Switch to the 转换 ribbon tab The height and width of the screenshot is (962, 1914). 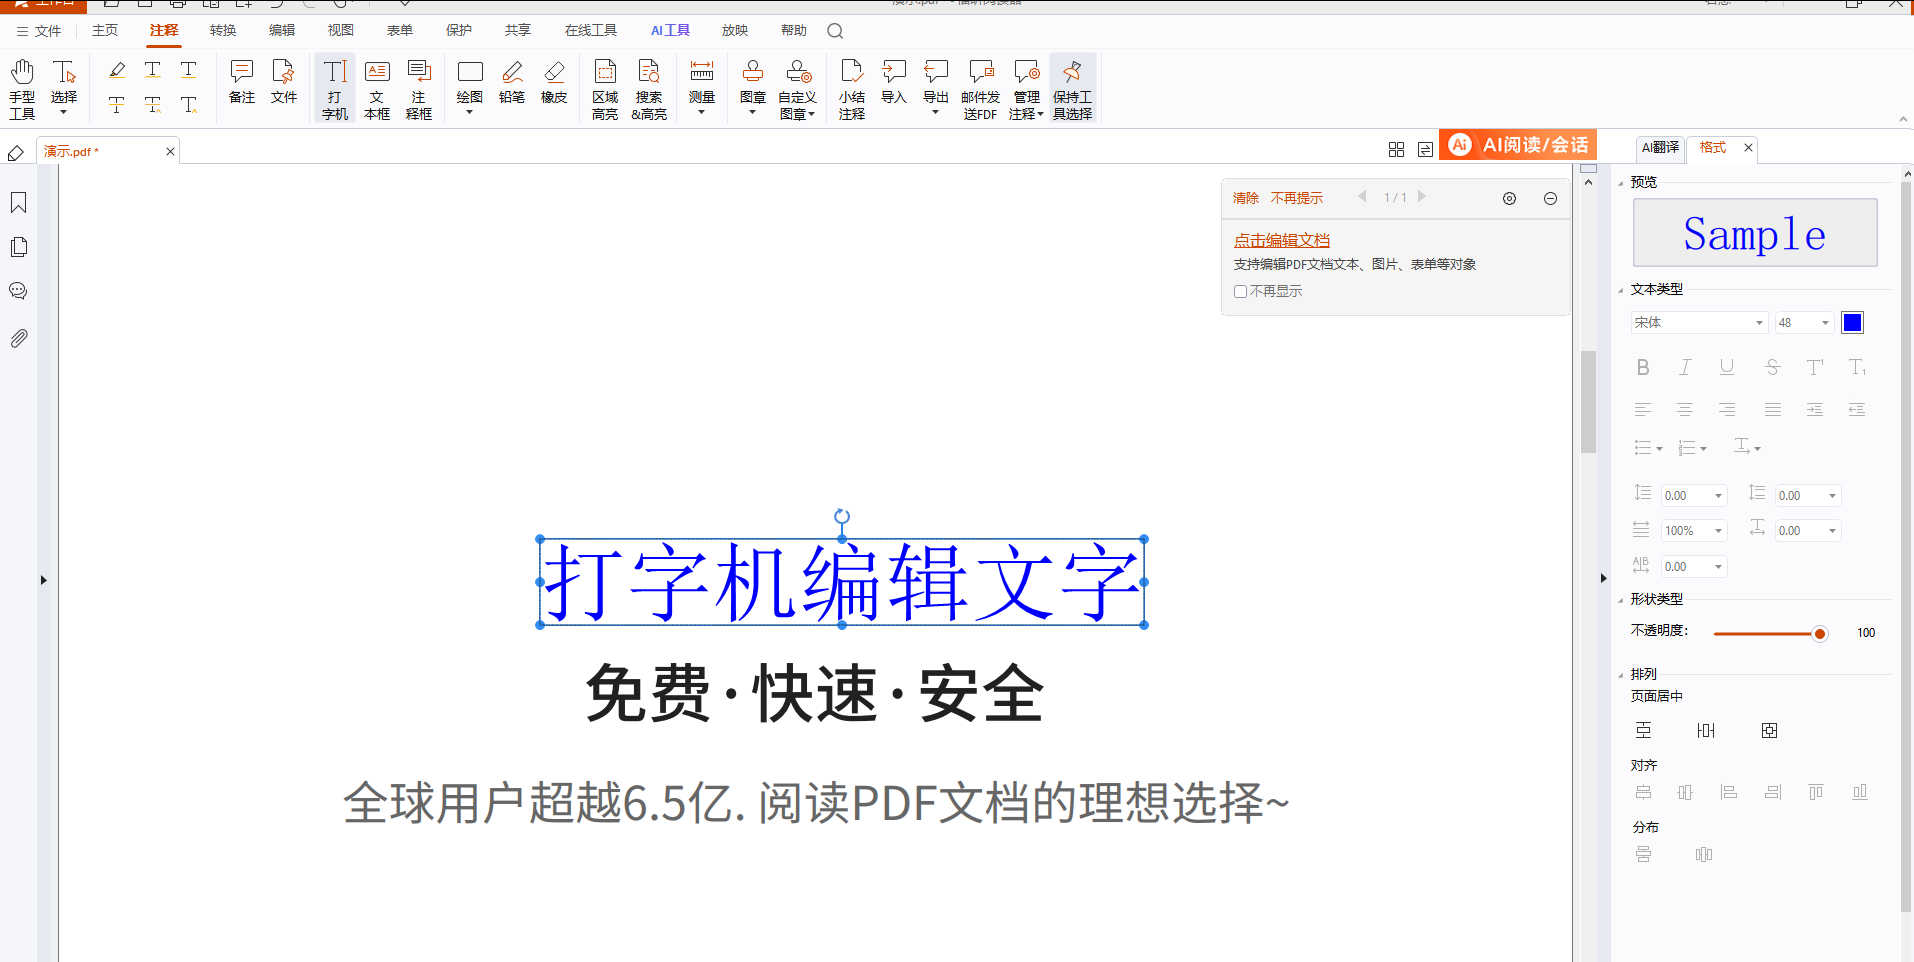click(223, 30)
